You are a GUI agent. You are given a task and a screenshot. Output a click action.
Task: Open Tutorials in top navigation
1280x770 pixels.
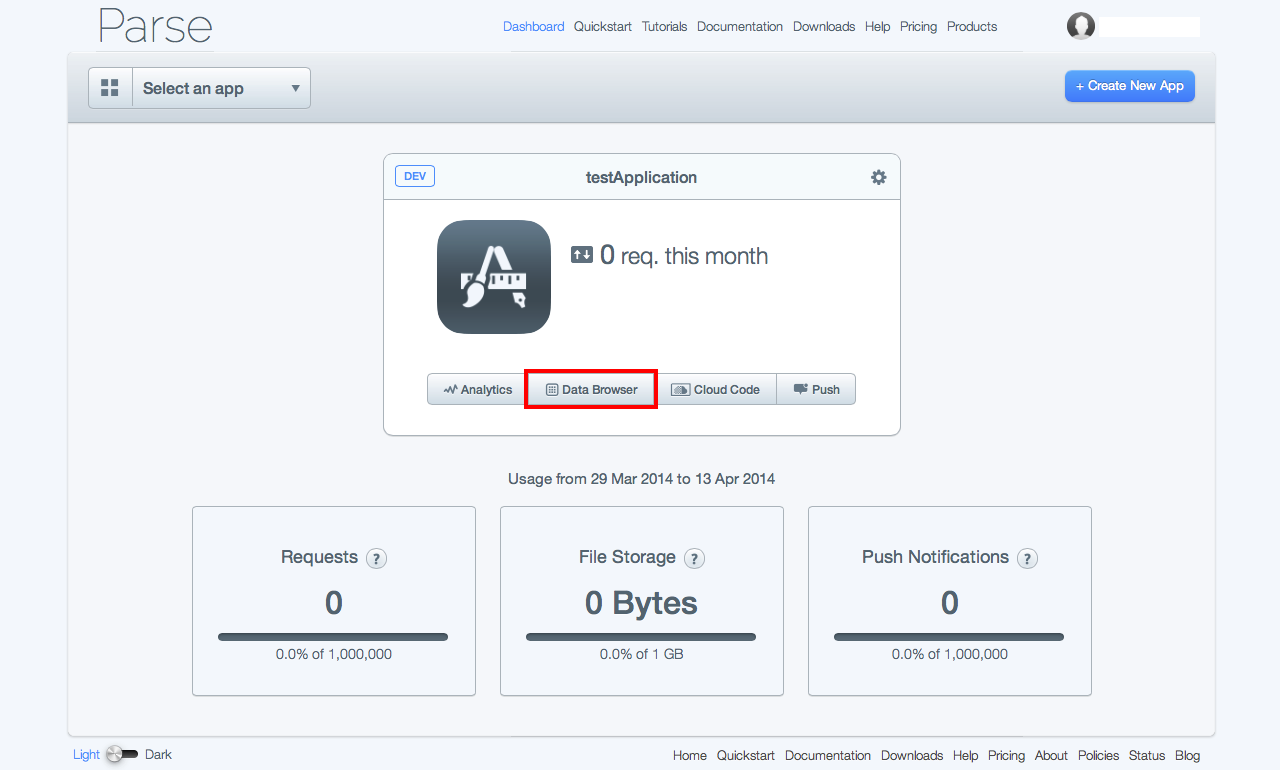(665, 27)
